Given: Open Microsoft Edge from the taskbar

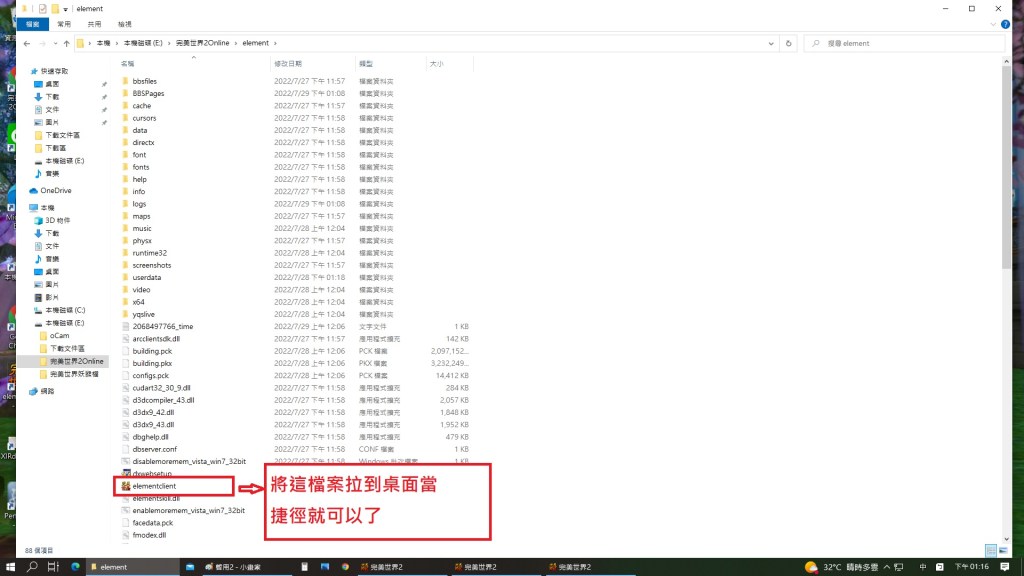Looking at the screenshot, I should coord(75,567).
